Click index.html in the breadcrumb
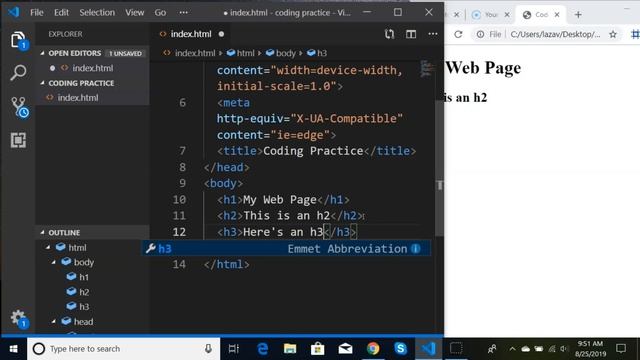This screenshot has width=640, height=360. 195,53
